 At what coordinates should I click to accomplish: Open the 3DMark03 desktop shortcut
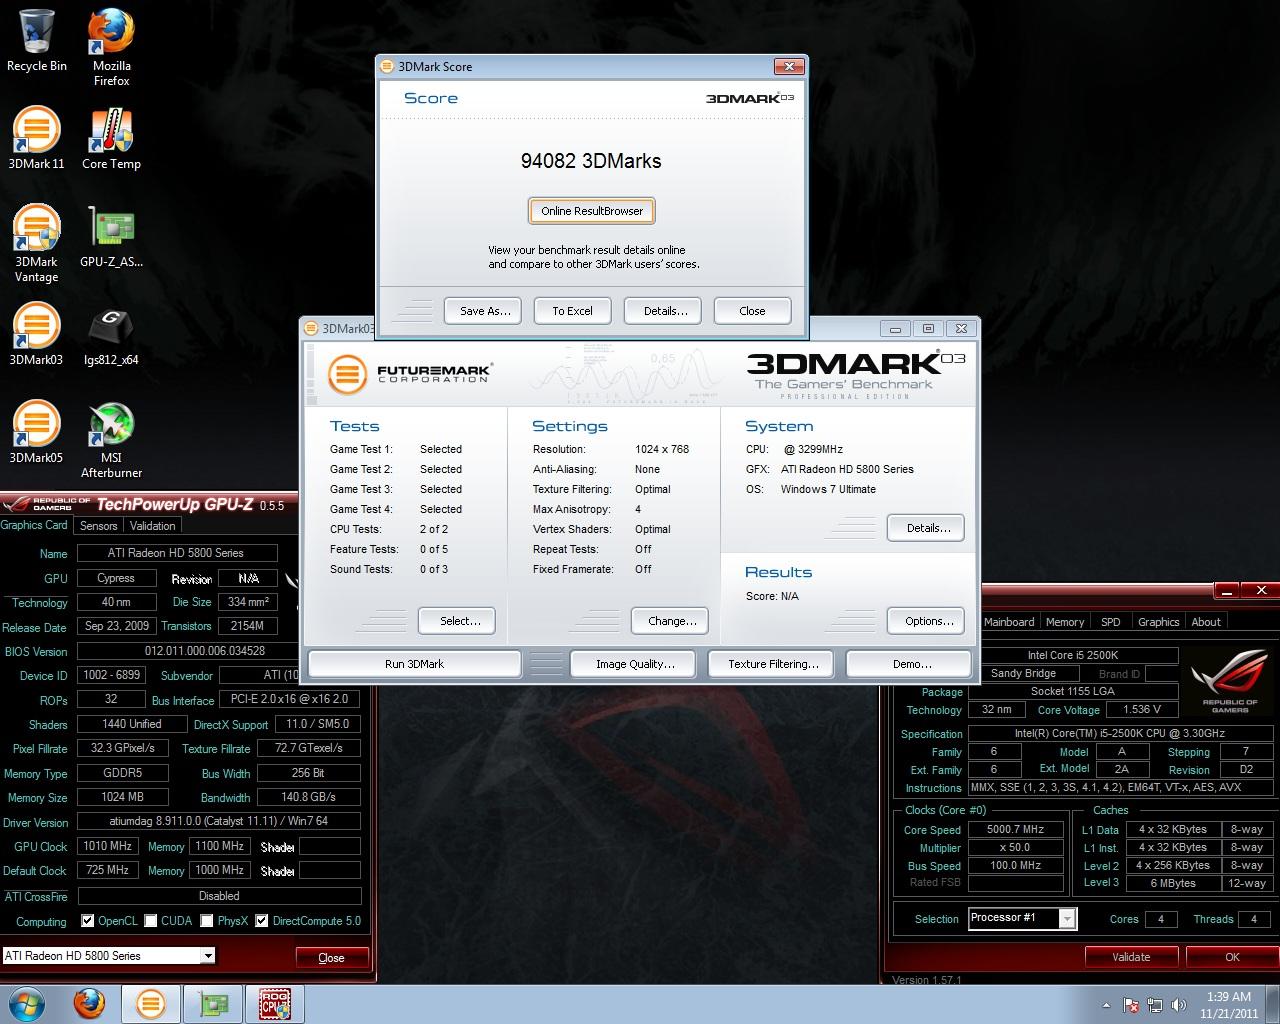coord(37,334)
